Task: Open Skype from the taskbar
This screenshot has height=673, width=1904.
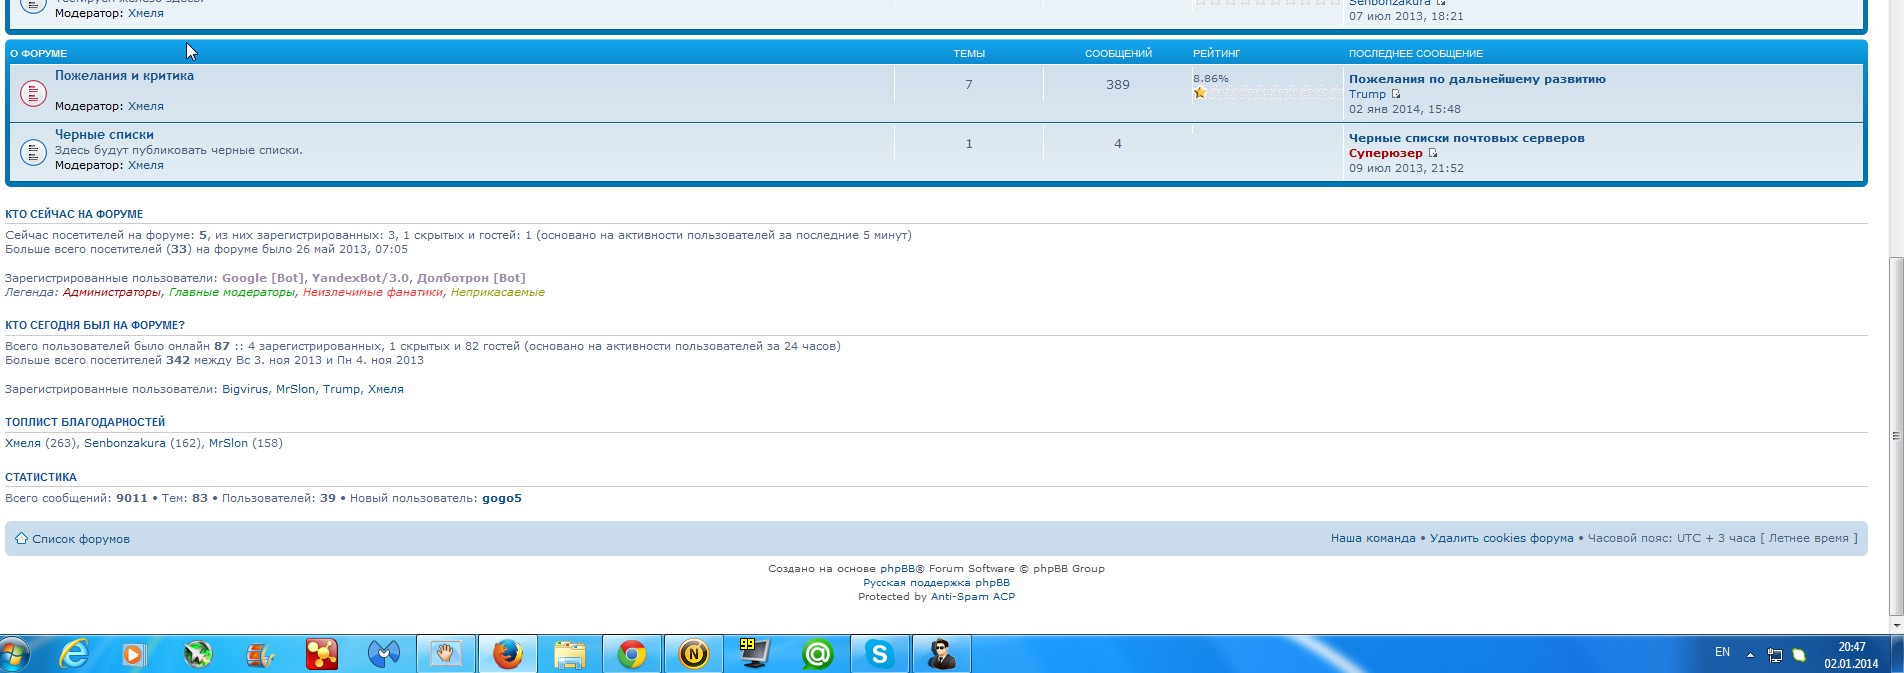Action: [880, 655]
